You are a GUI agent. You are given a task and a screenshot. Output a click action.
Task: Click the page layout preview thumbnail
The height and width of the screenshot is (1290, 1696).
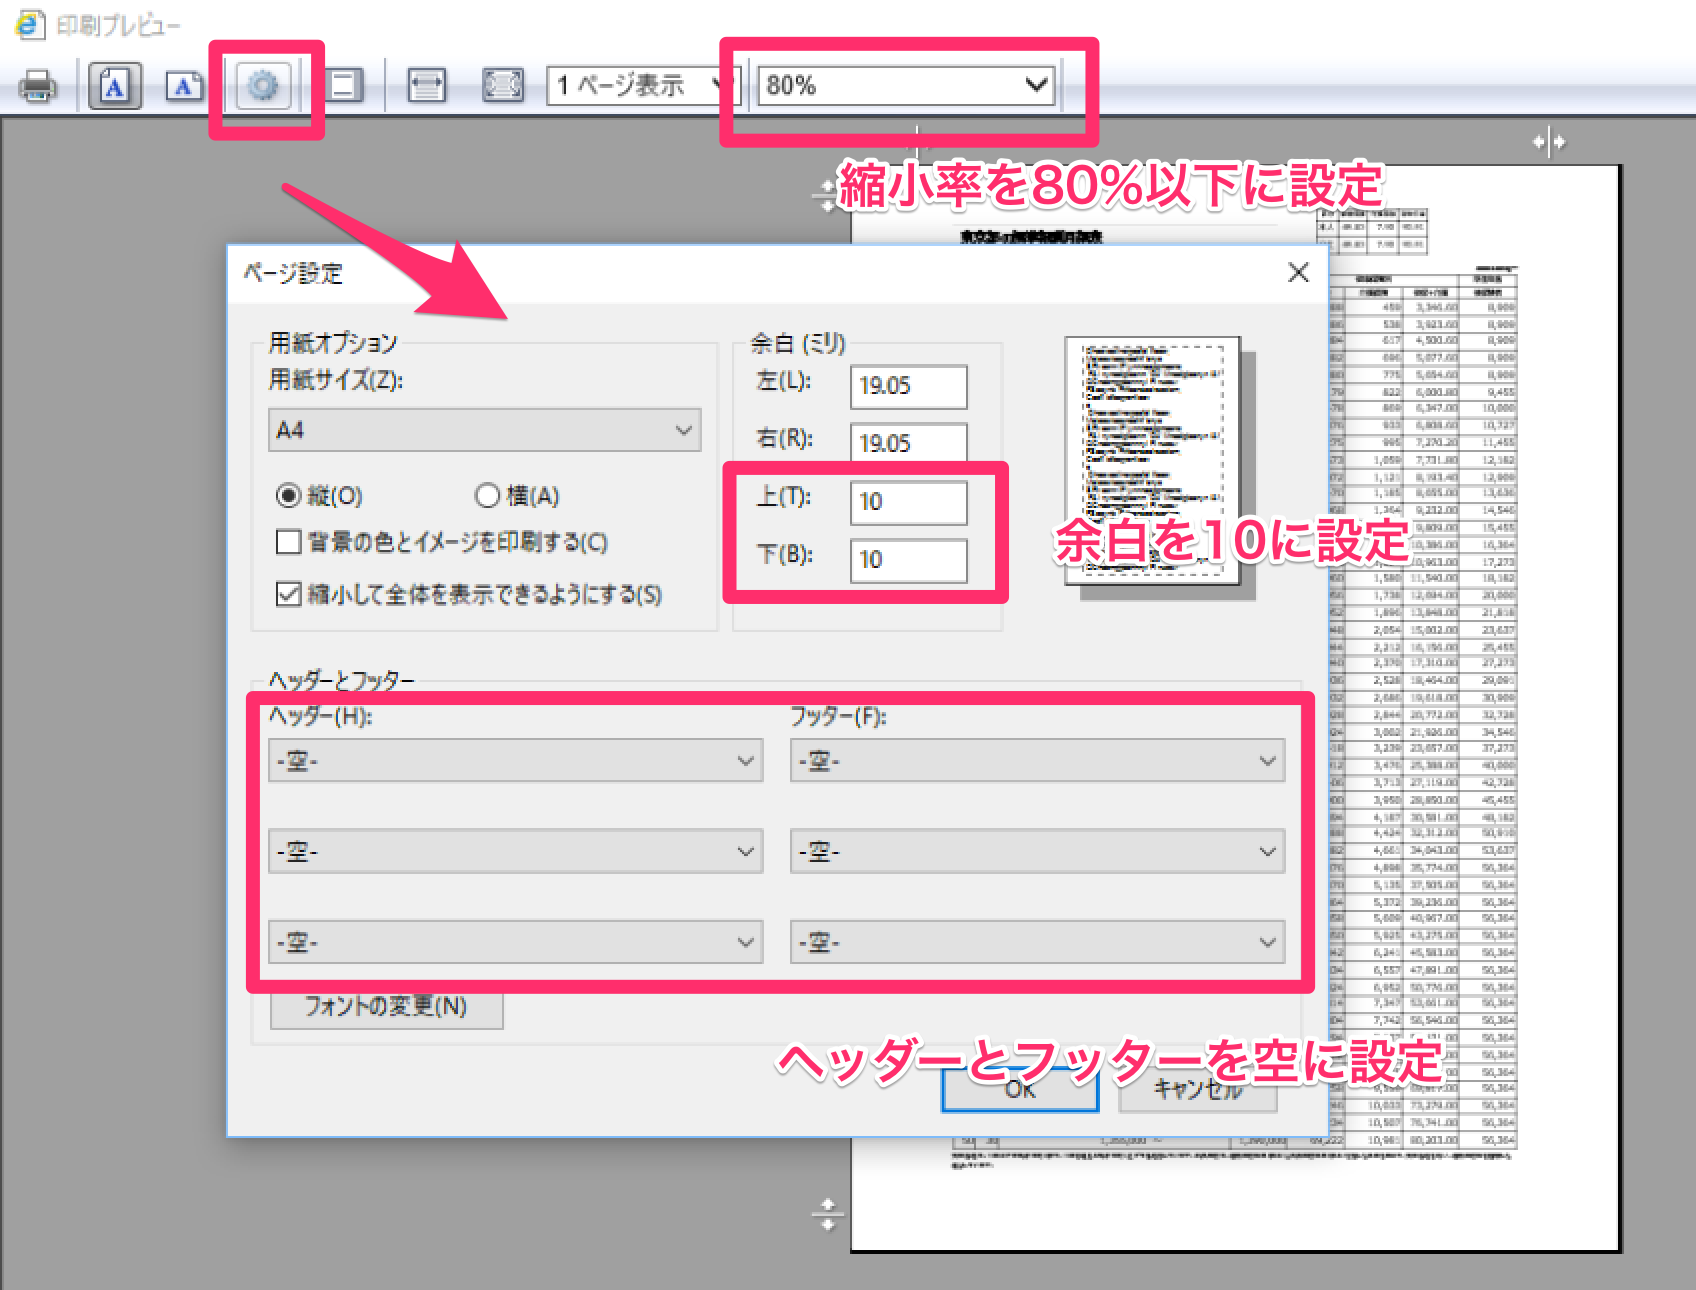coord(1153,460)
